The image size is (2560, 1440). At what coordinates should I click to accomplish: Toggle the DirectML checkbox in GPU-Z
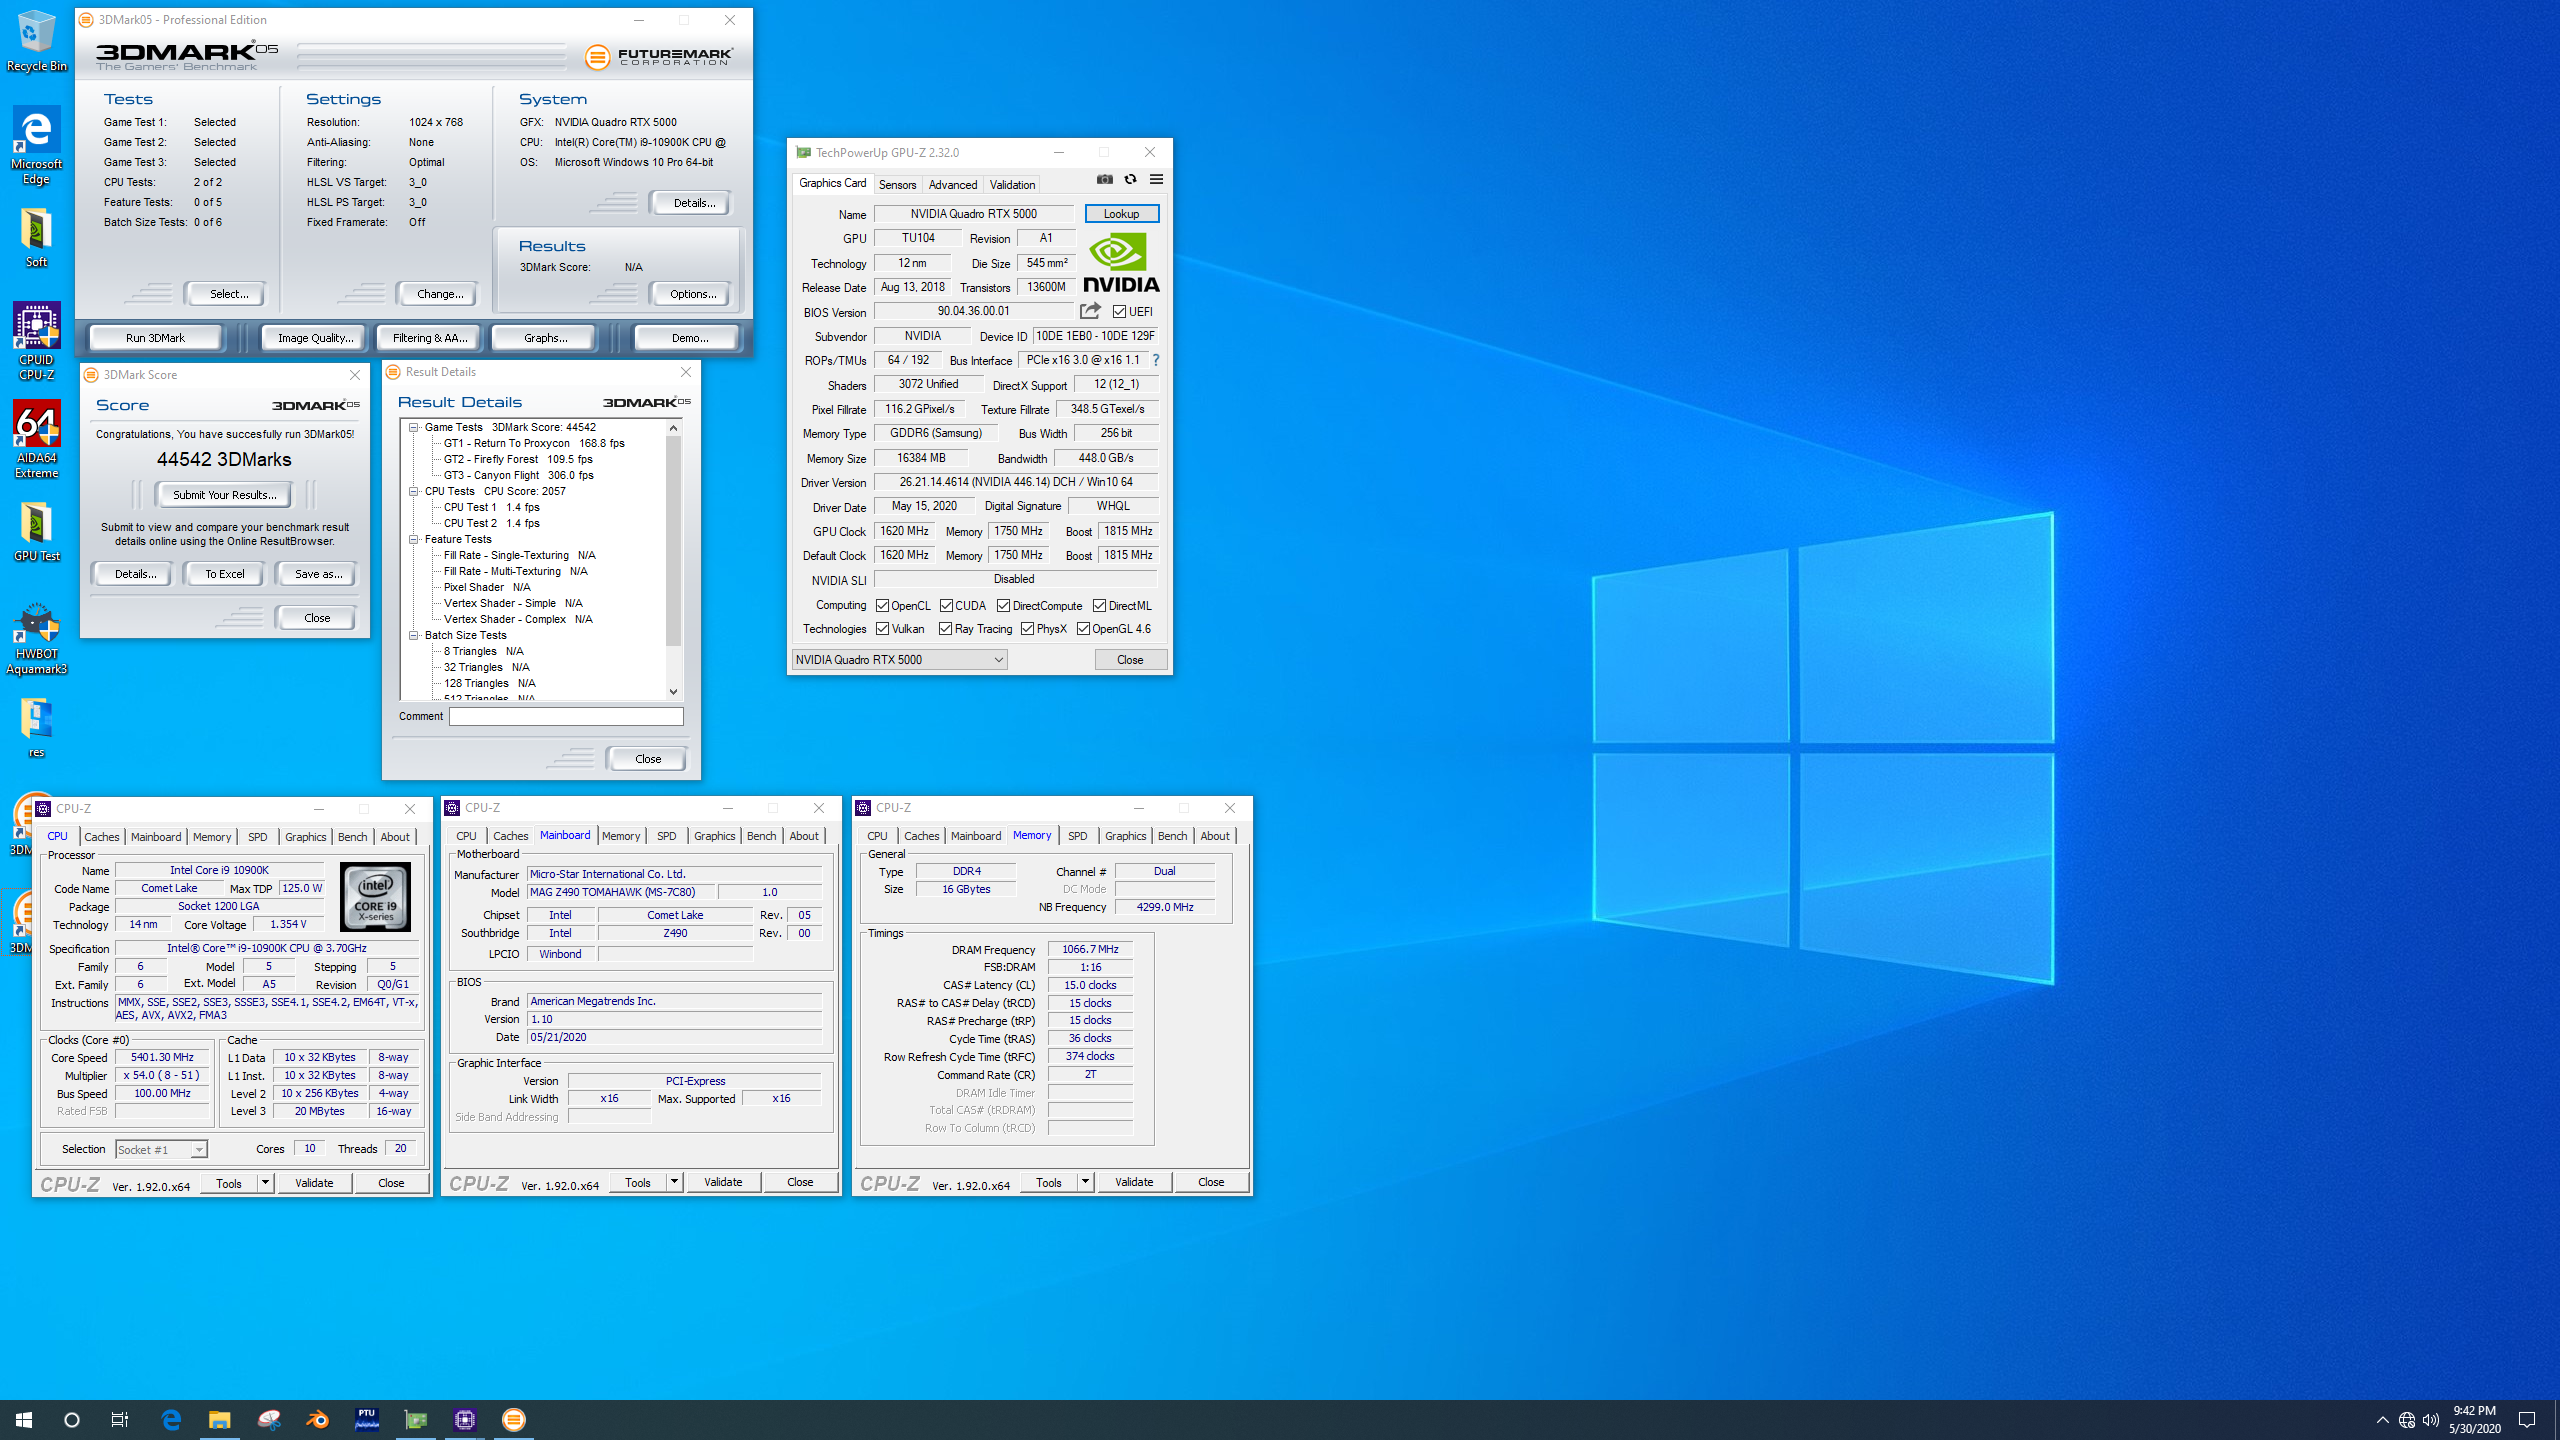point(1100,606)
